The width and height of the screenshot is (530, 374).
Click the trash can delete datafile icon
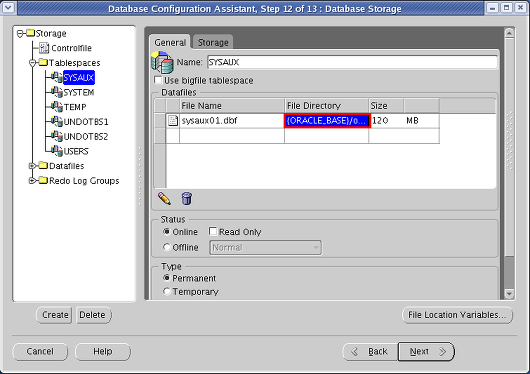187,198
